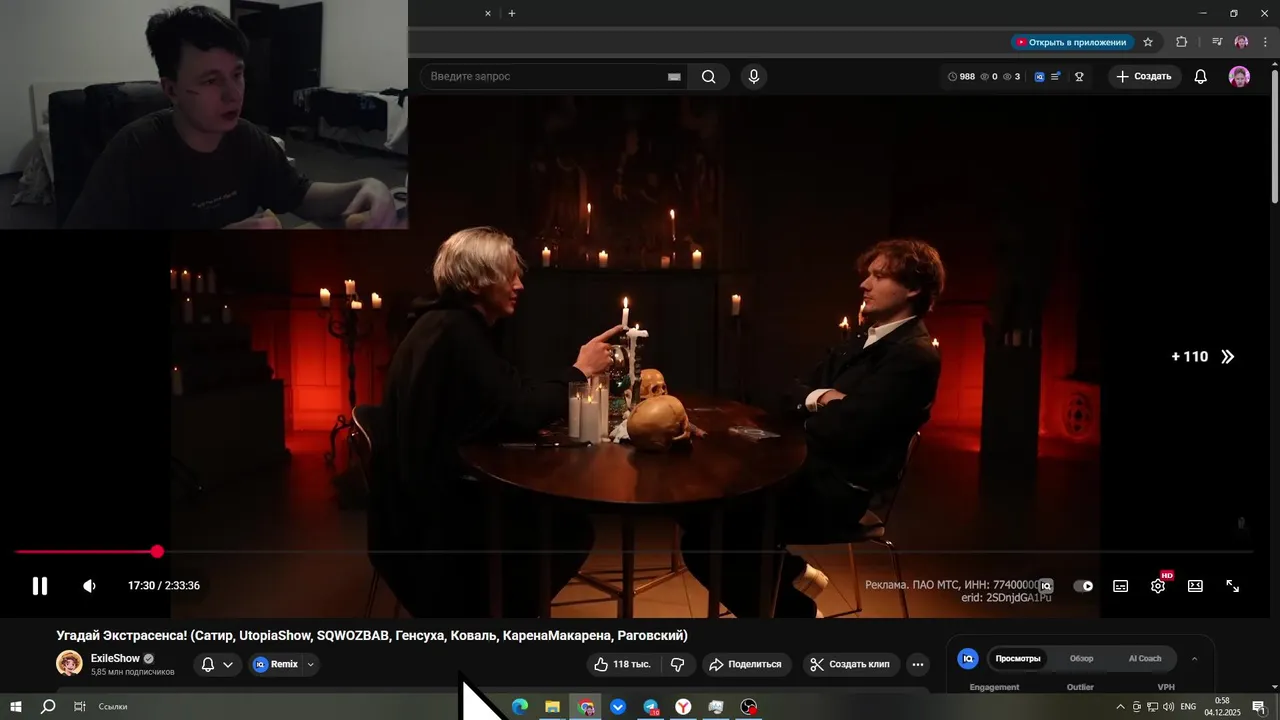Open Chrome profile avatar

click(x=1241, y=42)
